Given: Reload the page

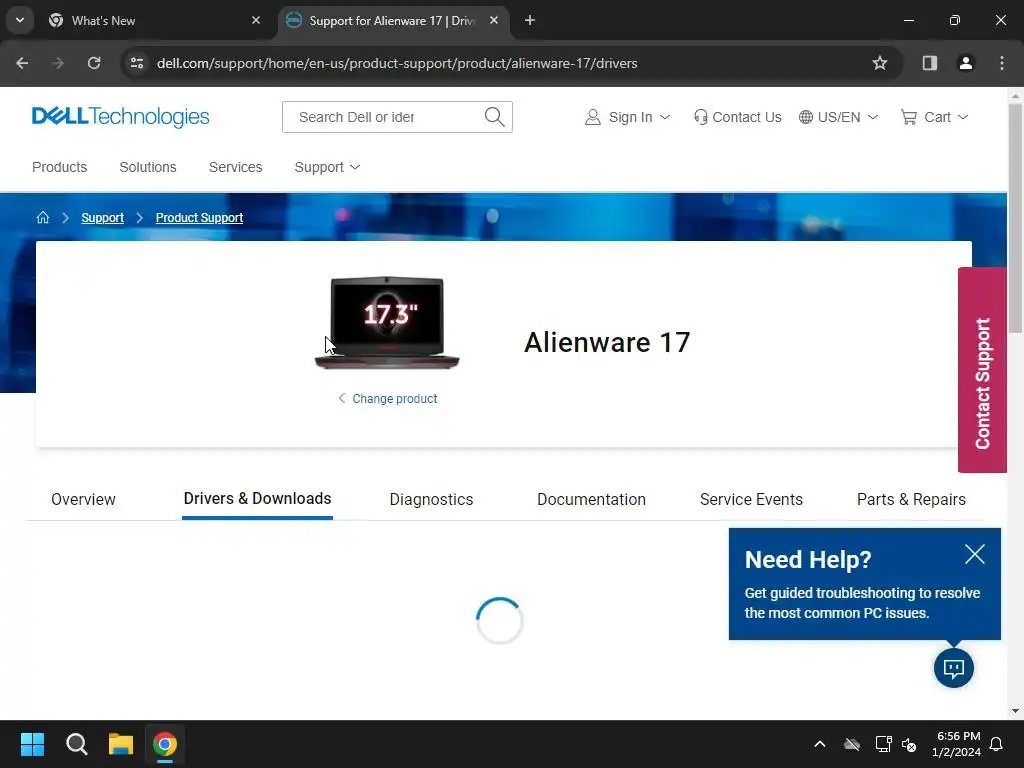Looking at the screenshot, I should pos(94,63).
